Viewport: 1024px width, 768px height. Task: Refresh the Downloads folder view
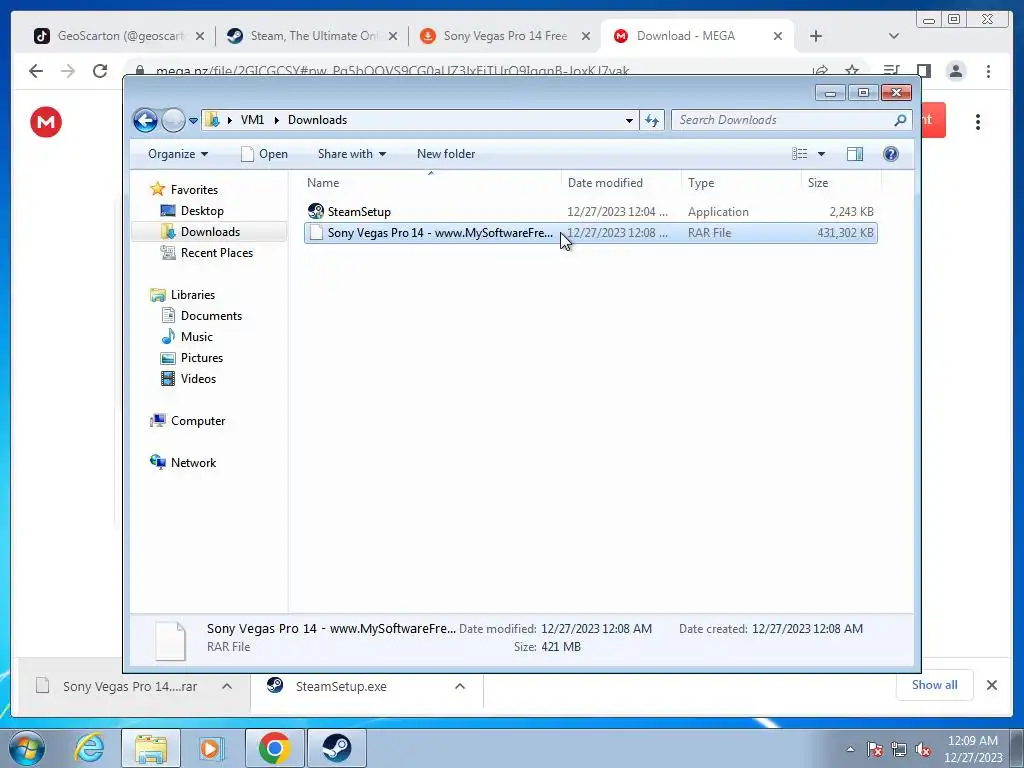[x=652, y=120]
